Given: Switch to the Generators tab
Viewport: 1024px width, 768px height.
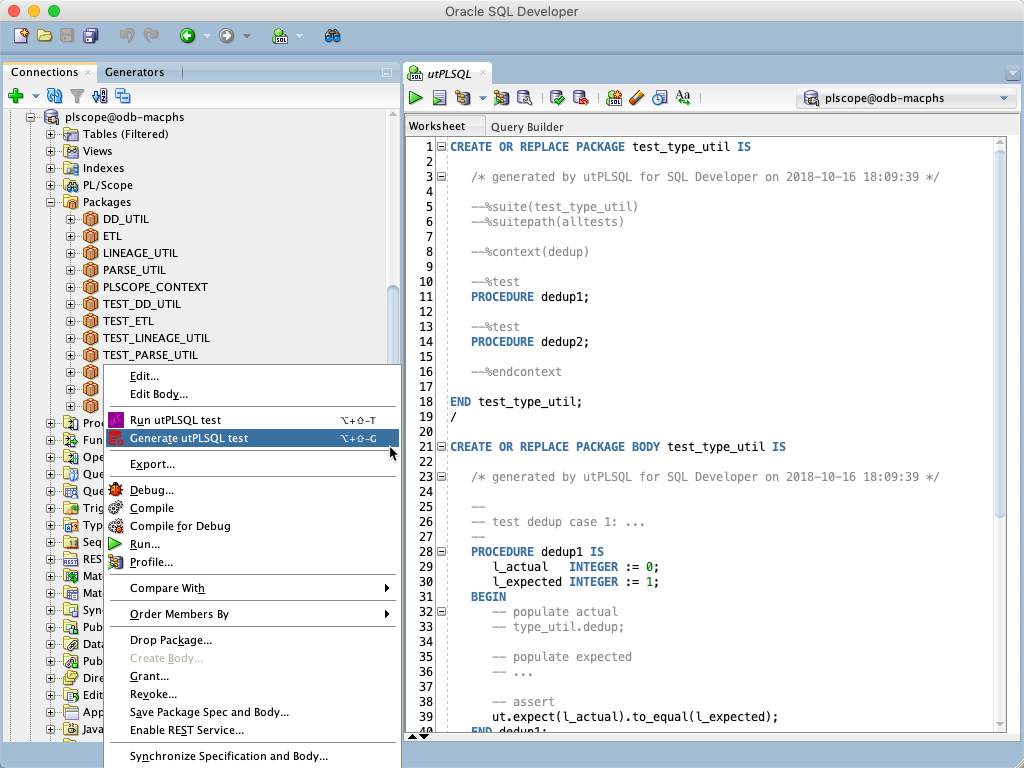Looking at the screenshot, I should coord(137,72).
